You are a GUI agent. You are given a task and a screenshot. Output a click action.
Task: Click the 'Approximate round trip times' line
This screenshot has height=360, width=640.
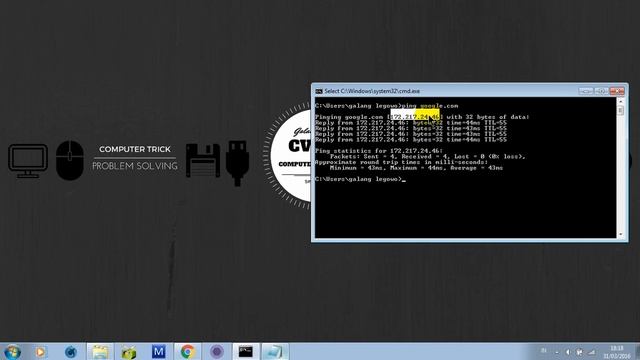tap(401, 162)
